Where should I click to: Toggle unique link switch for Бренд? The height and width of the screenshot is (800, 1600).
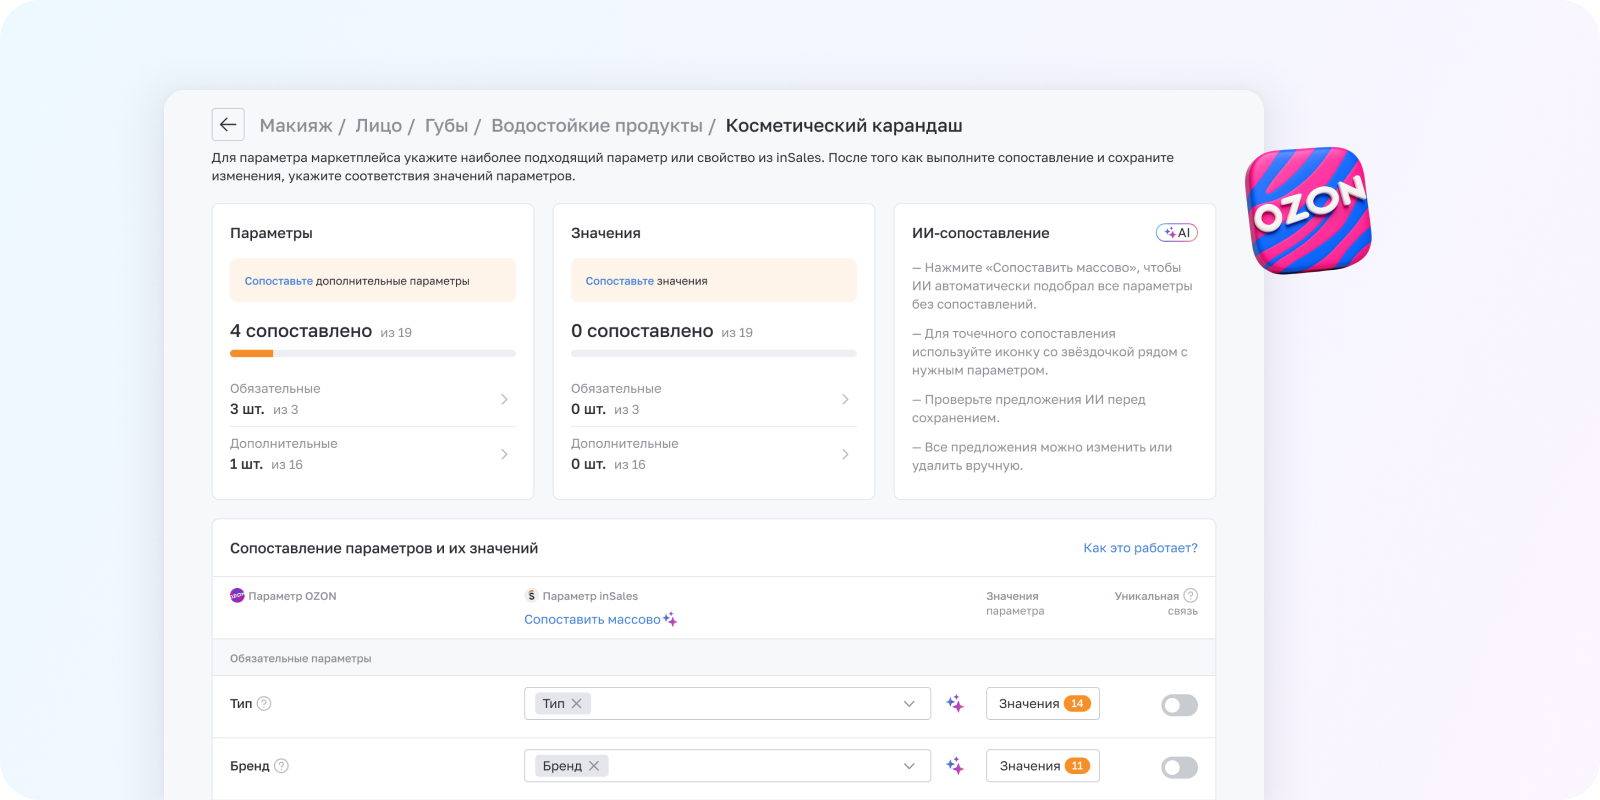point(1179,767)
